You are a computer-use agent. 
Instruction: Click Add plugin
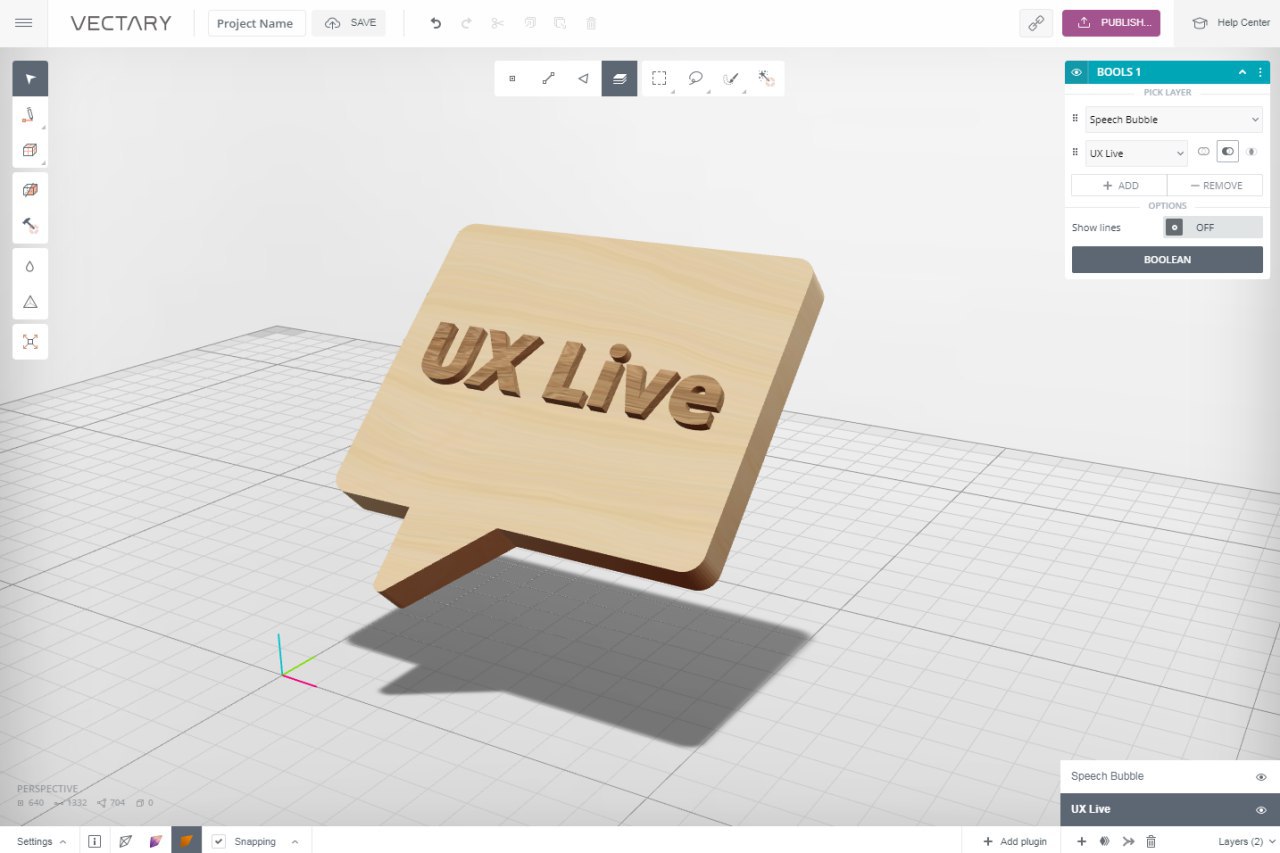point(1014,841)
